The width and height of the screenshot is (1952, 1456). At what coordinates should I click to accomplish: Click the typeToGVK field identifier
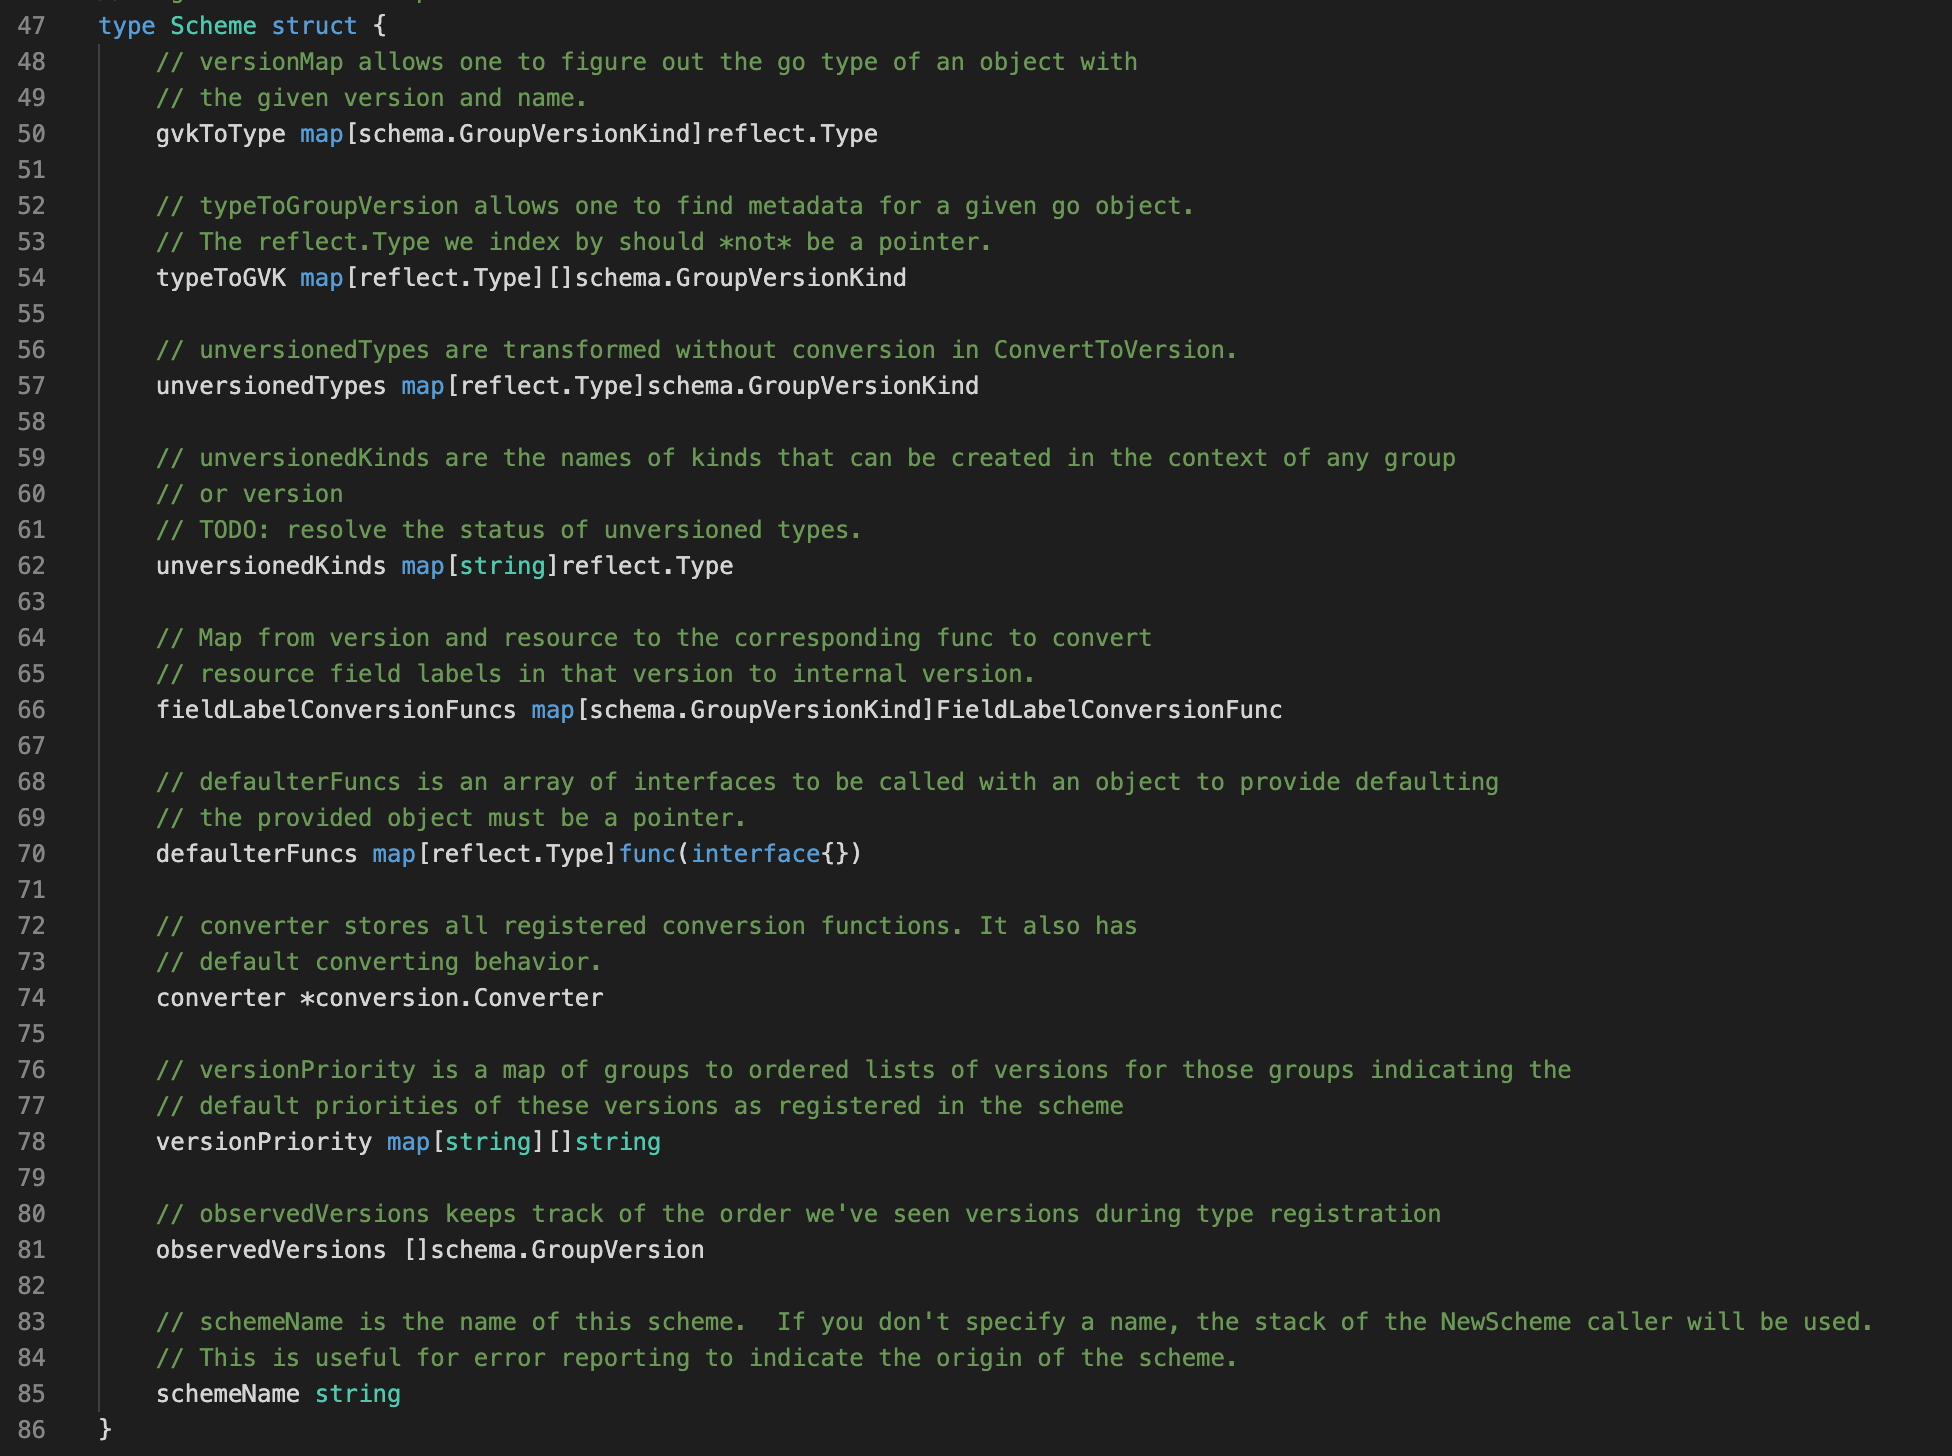coord(220,278)
